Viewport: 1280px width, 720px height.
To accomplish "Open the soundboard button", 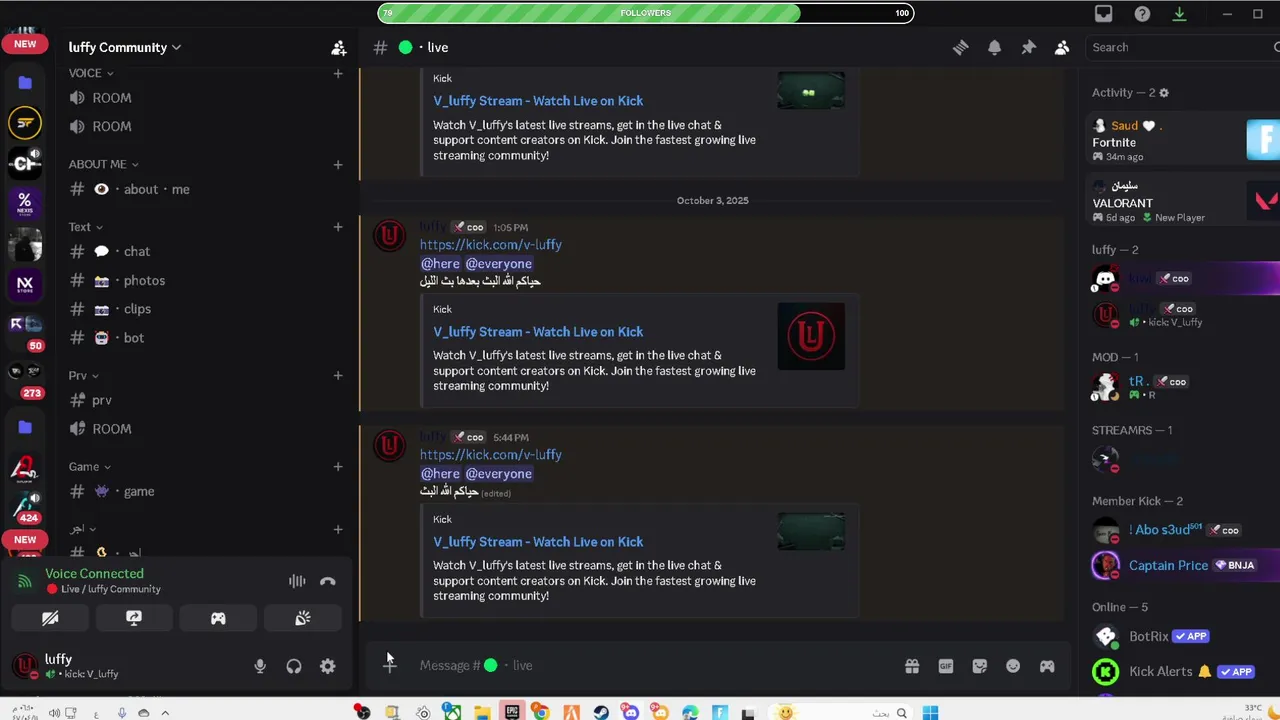I will click(302, 618).
